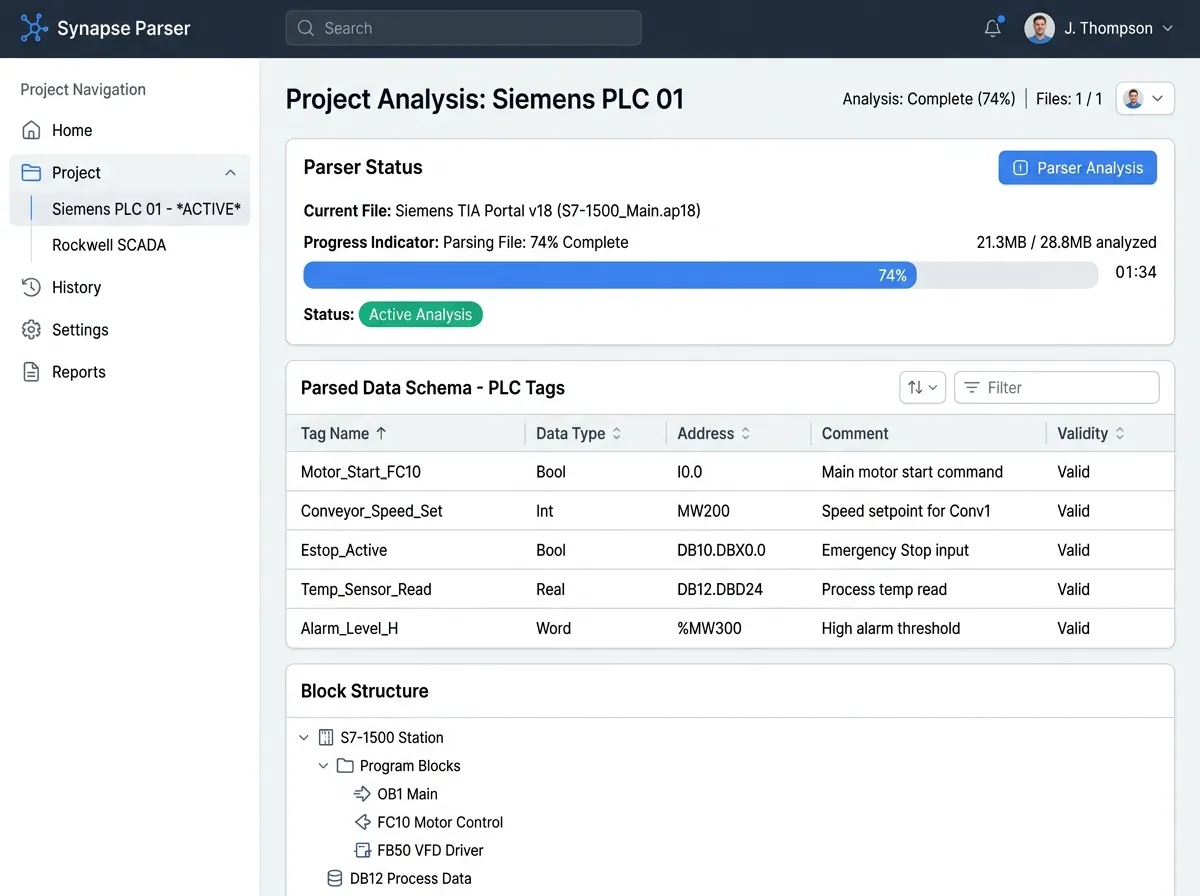Click address MW200 cell

703,511
